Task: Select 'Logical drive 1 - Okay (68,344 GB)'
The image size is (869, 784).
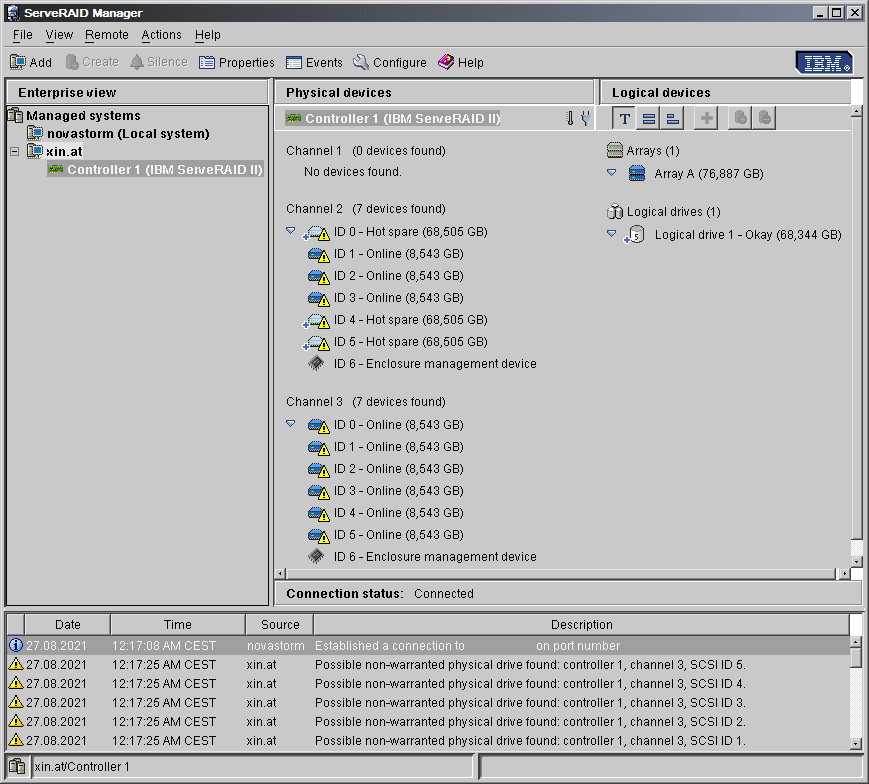Action: tap(748, 235)
